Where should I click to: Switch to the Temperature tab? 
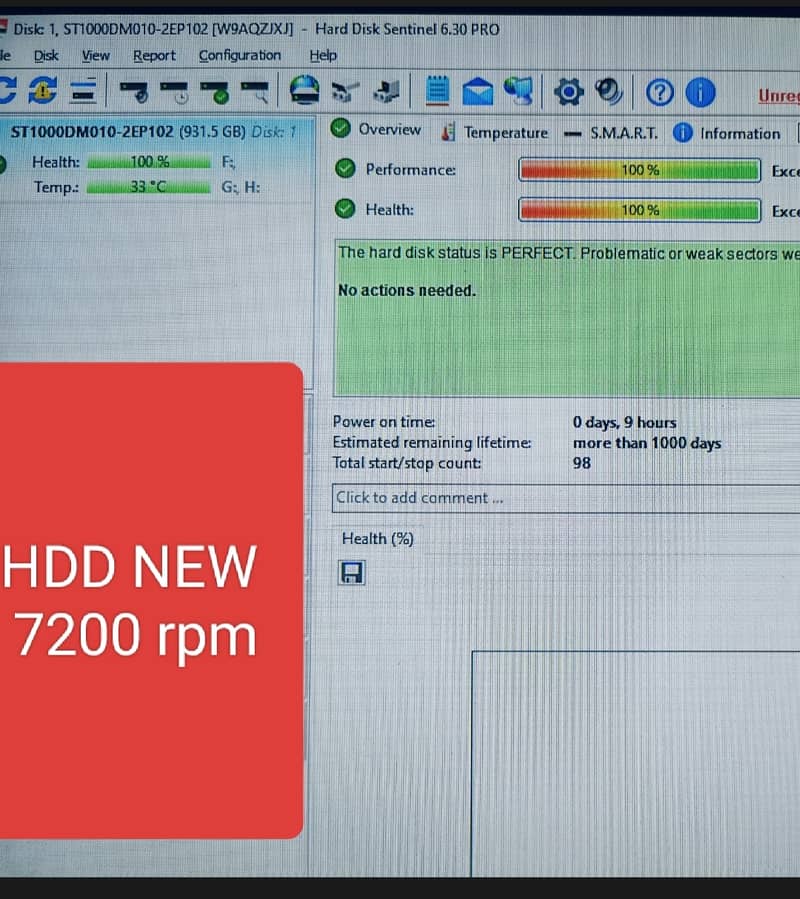(x=494, y=132)
